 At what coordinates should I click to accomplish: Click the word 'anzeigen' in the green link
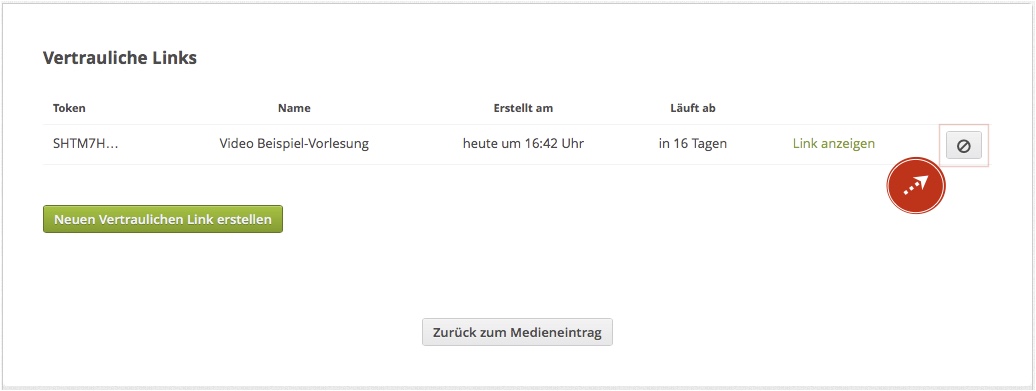(848, 144)
